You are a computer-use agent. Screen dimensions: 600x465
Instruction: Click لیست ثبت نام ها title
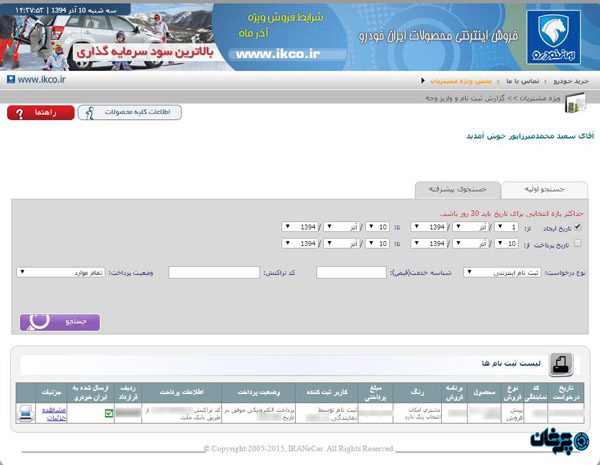[511, 364]
